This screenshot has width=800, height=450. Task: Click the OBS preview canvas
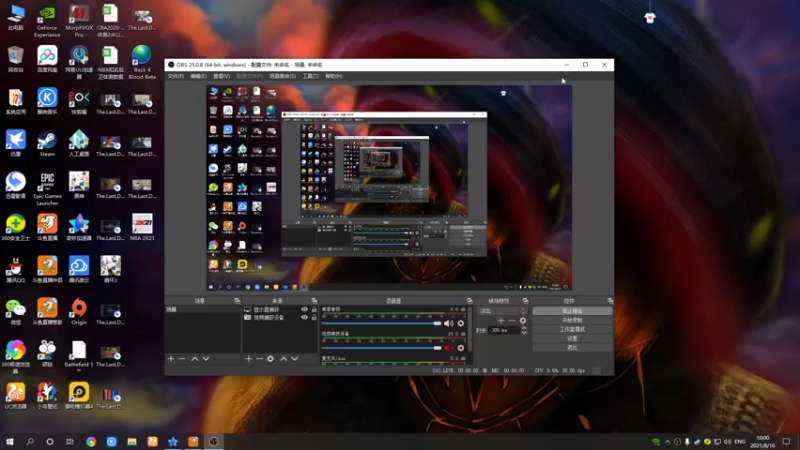point(389,188)
